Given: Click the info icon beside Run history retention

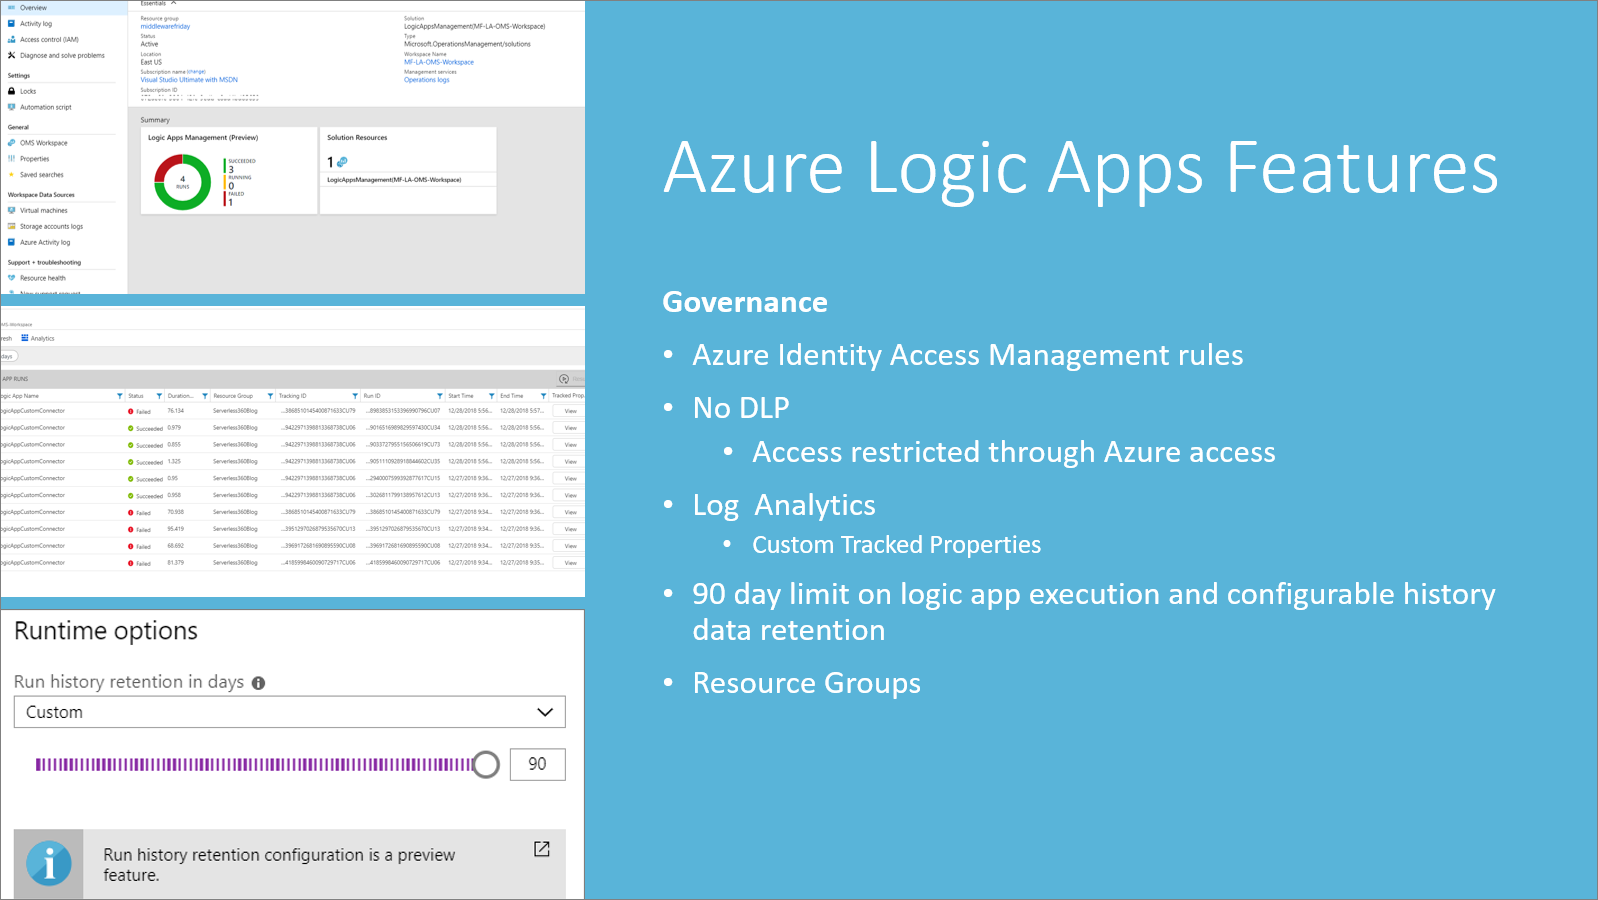Looking at the screenshot, I should (x=258, y=683).
